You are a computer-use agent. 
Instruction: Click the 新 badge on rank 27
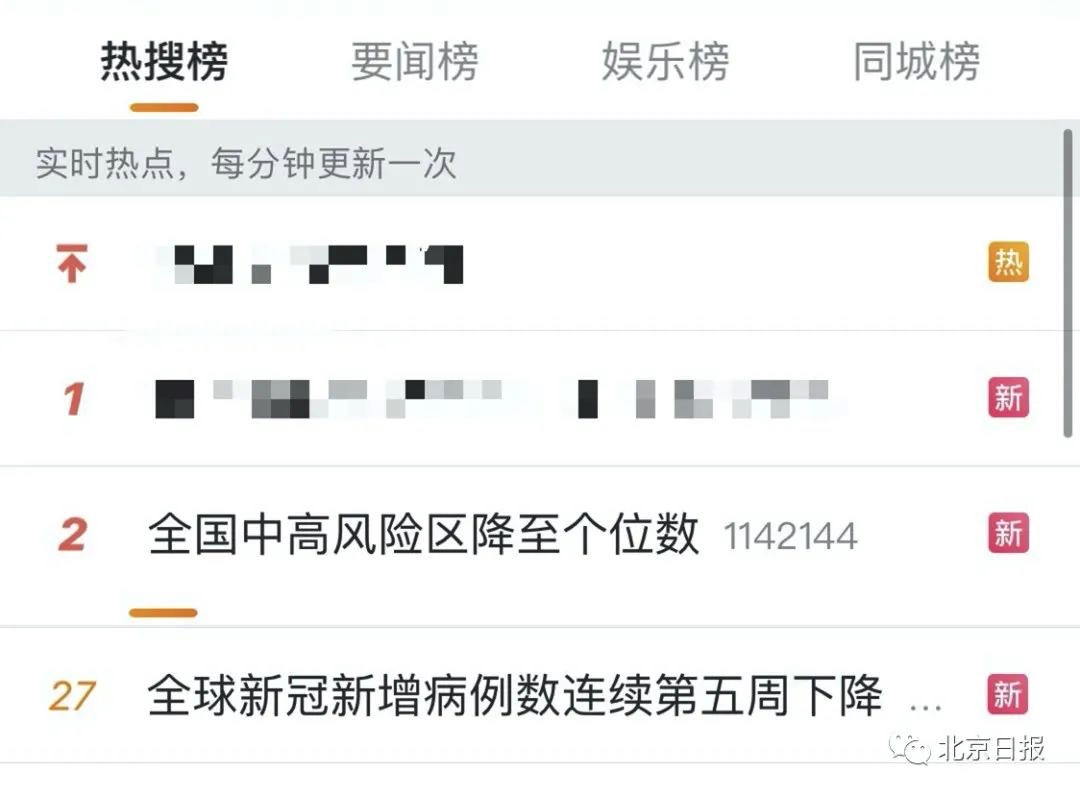1008,694
